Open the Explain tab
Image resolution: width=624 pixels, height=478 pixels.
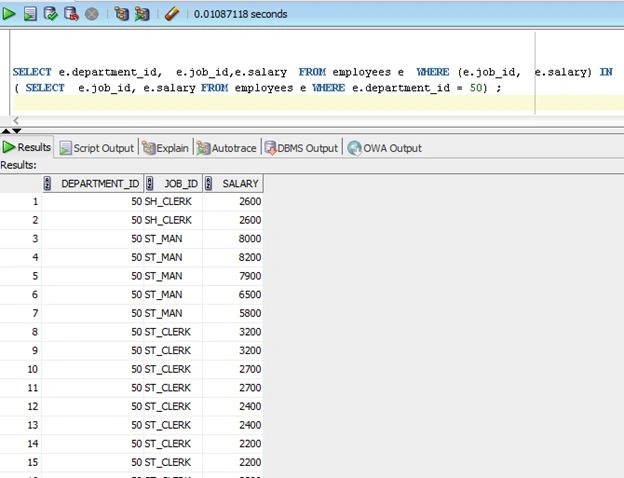click(165, 148)
